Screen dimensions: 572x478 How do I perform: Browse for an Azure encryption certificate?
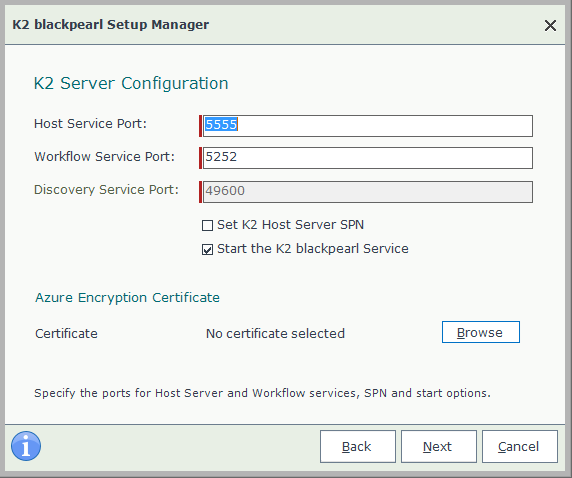tap(481, 332)
